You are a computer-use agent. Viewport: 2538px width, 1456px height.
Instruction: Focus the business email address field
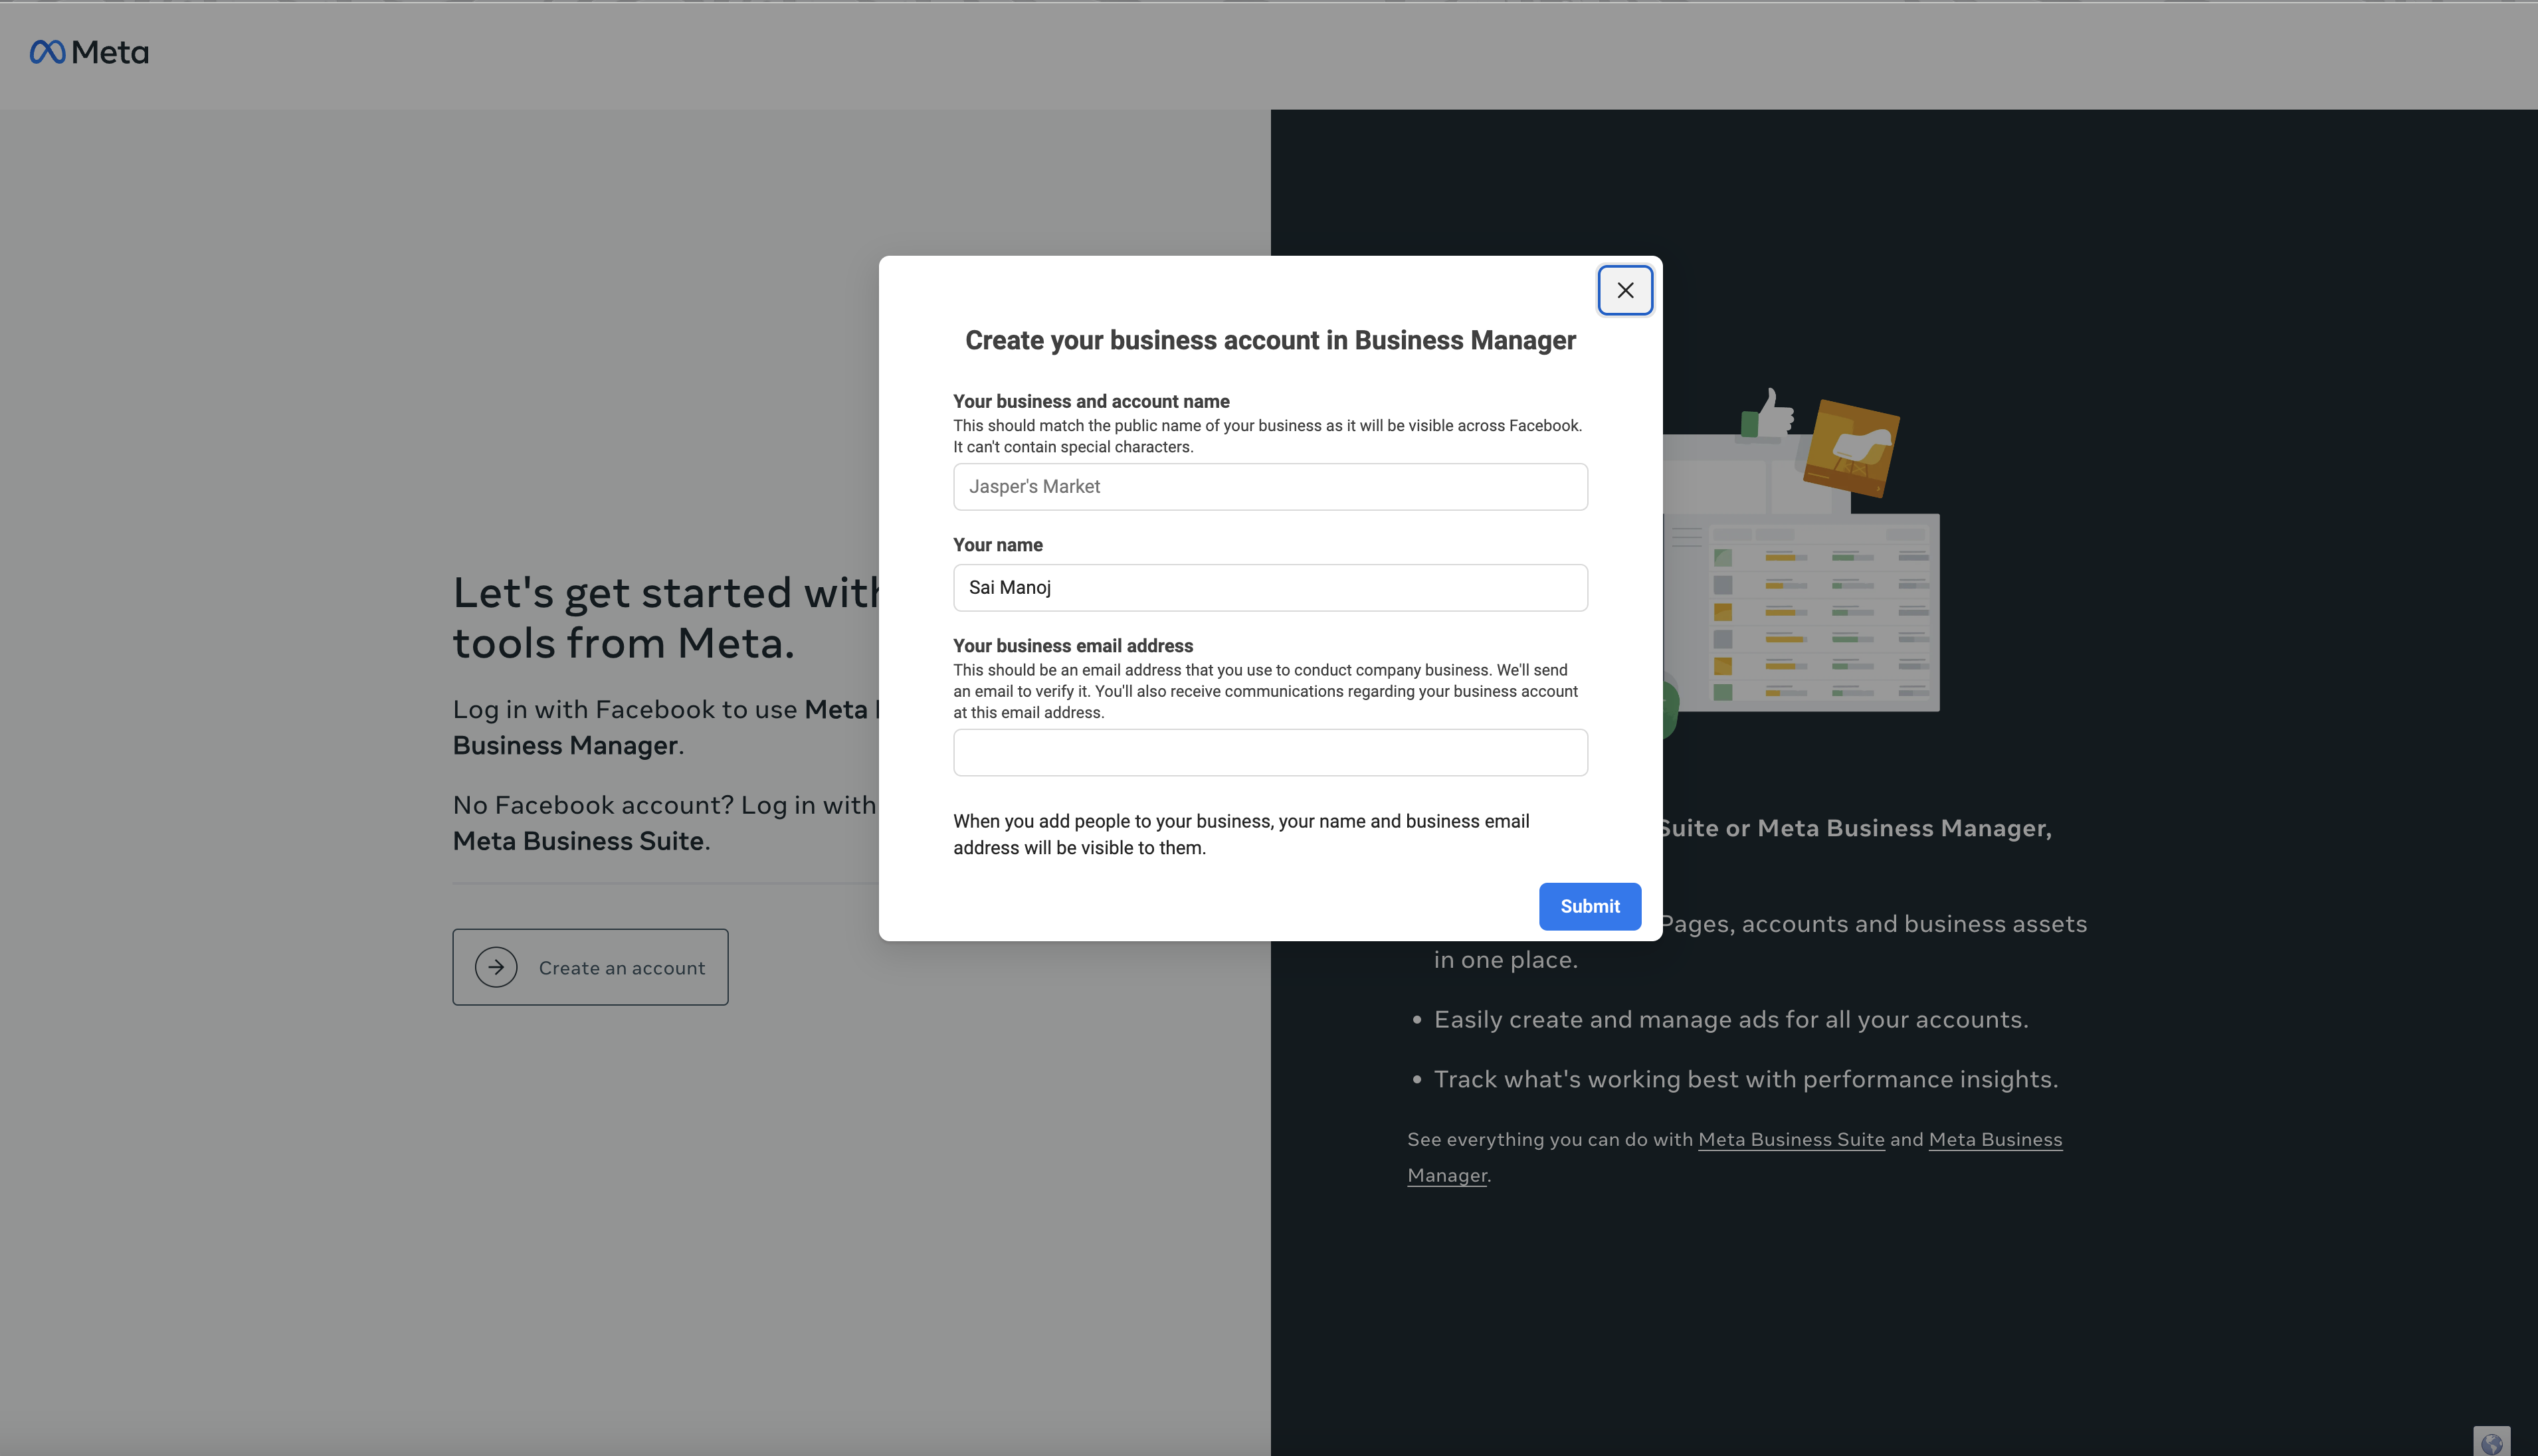click(1270, 752)
